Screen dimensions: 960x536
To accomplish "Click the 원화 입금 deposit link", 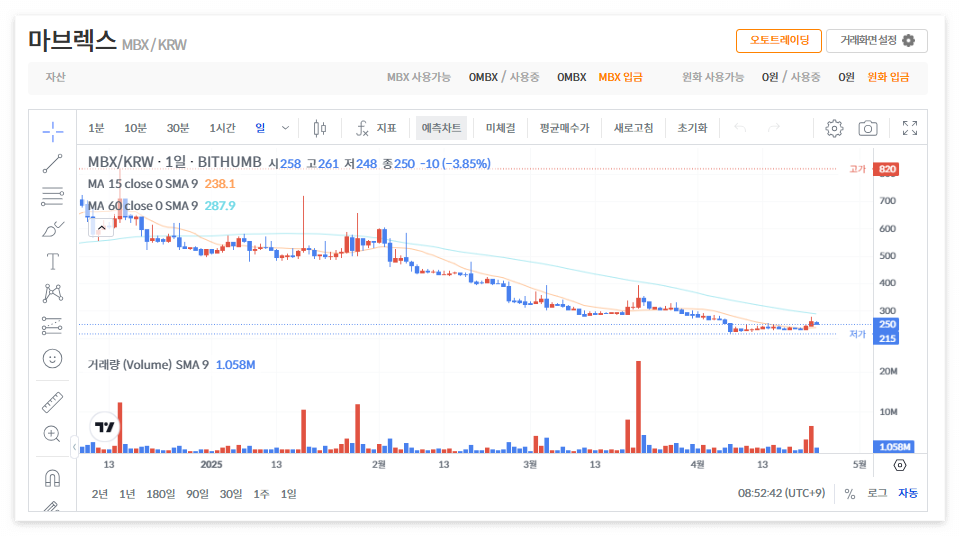I will tap(888, 77).
